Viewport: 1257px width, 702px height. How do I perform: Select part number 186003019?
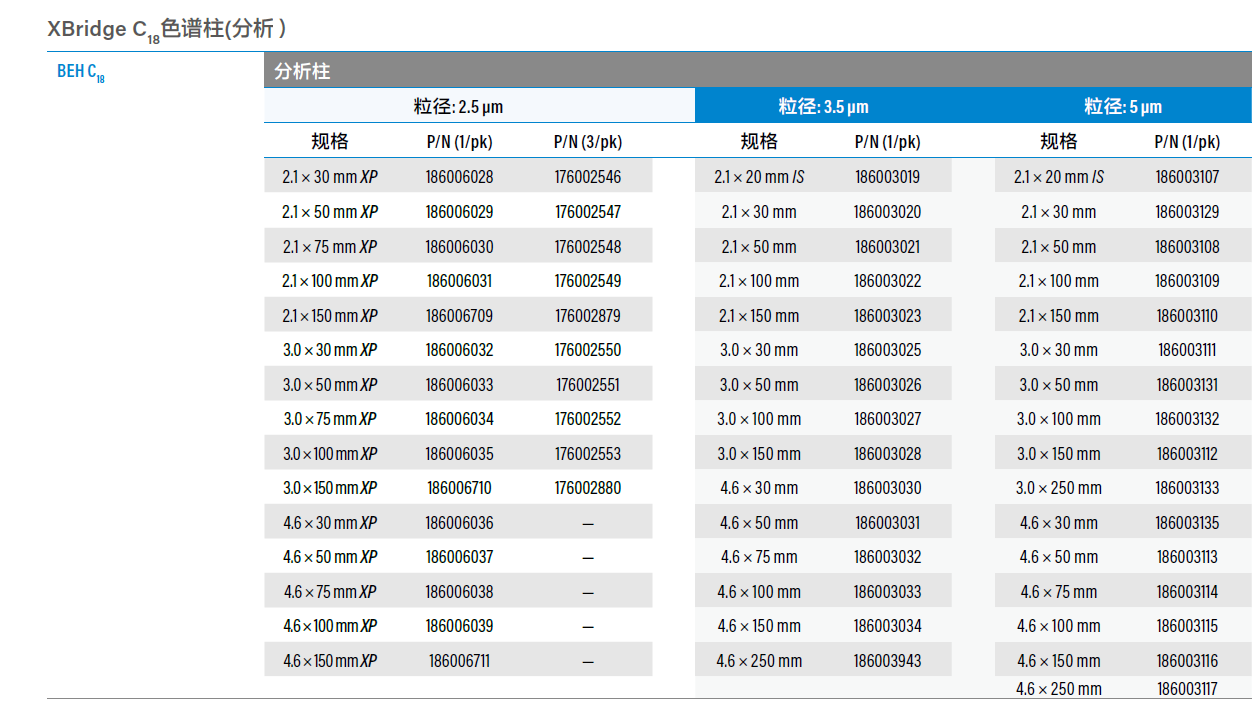click(887, 177)
